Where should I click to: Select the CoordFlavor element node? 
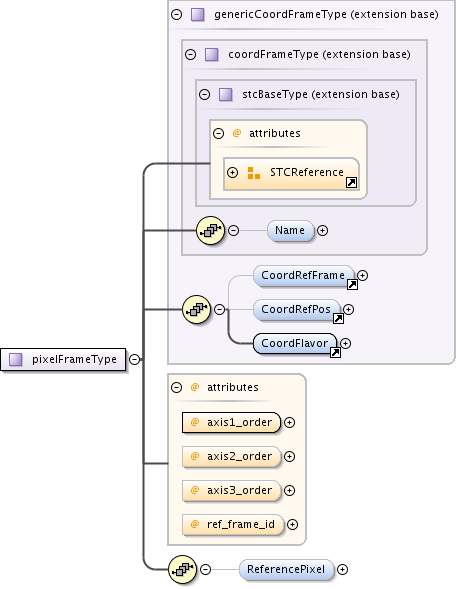[295, 344]
